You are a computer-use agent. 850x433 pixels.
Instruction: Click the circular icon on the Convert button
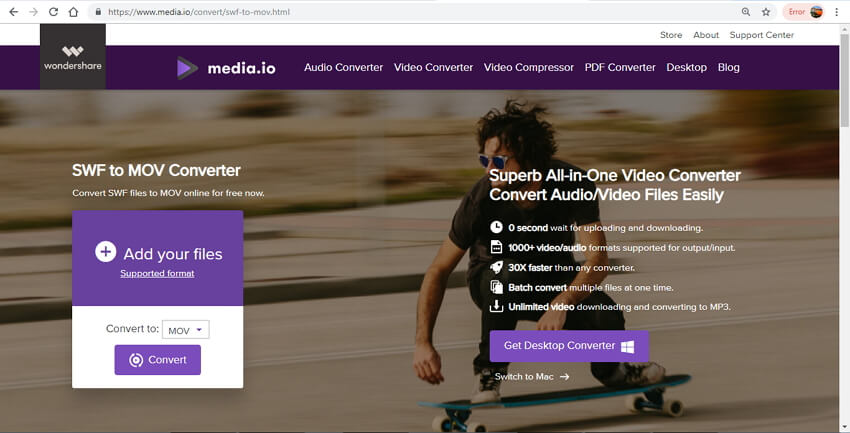136,360
